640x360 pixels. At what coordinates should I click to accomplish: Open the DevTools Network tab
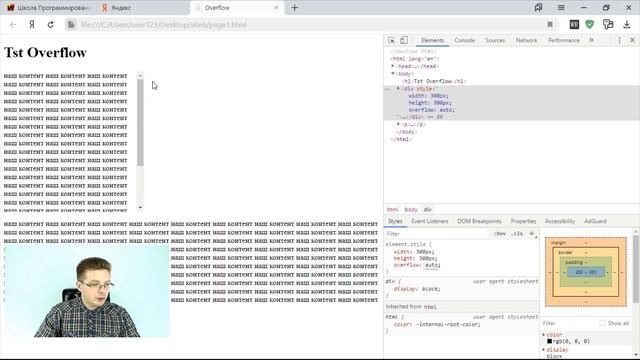pyautogui.click(x=527, y=40)
